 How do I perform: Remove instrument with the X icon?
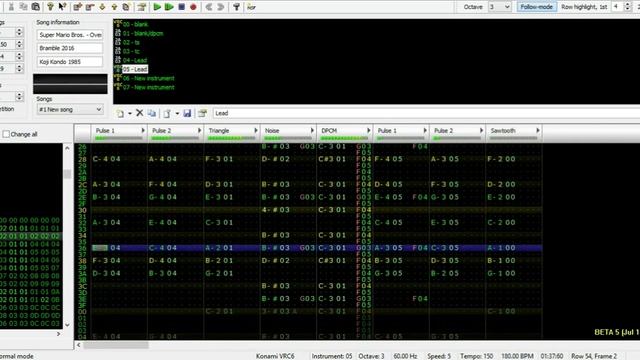(140, 113)
